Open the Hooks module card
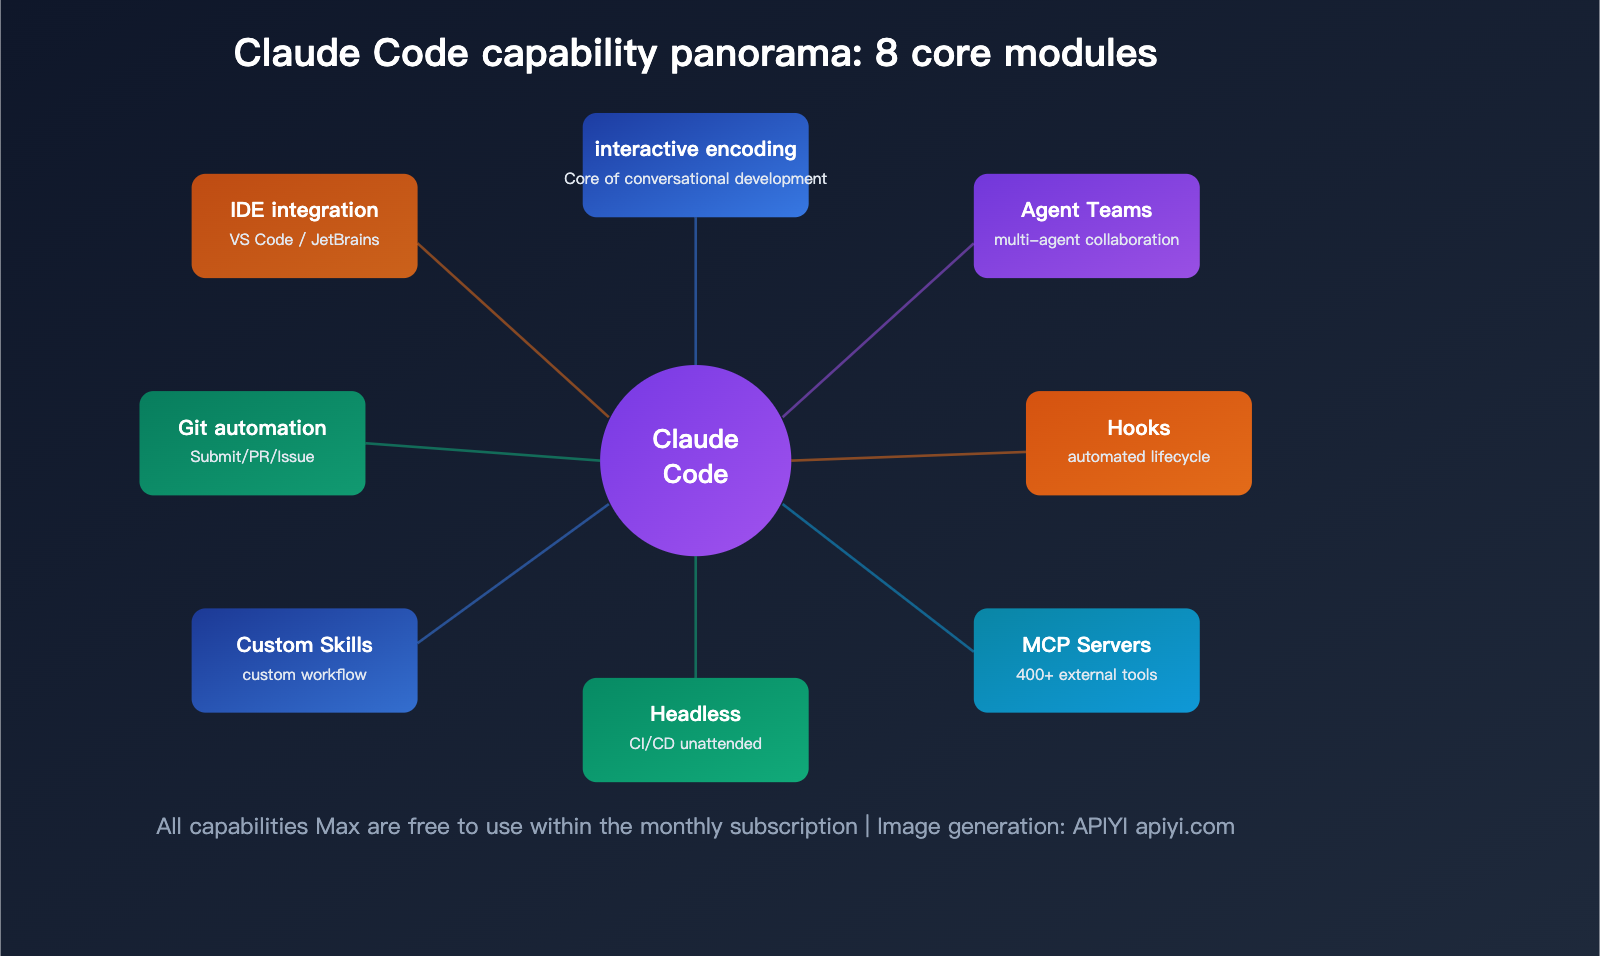Image resolution: width=1600 pixels, height=956 pixels. (x=1138, y=442)
